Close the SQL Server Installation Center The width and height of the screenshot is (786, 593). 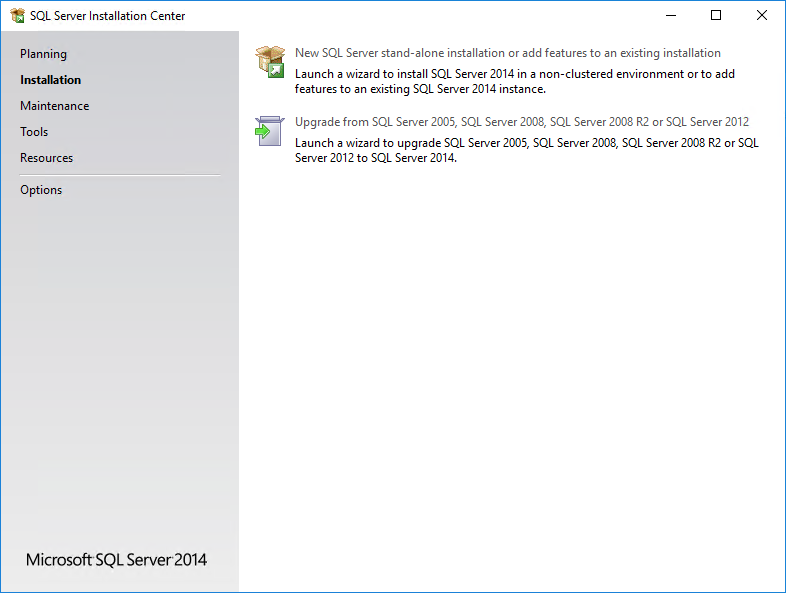(x=761, y=16)
